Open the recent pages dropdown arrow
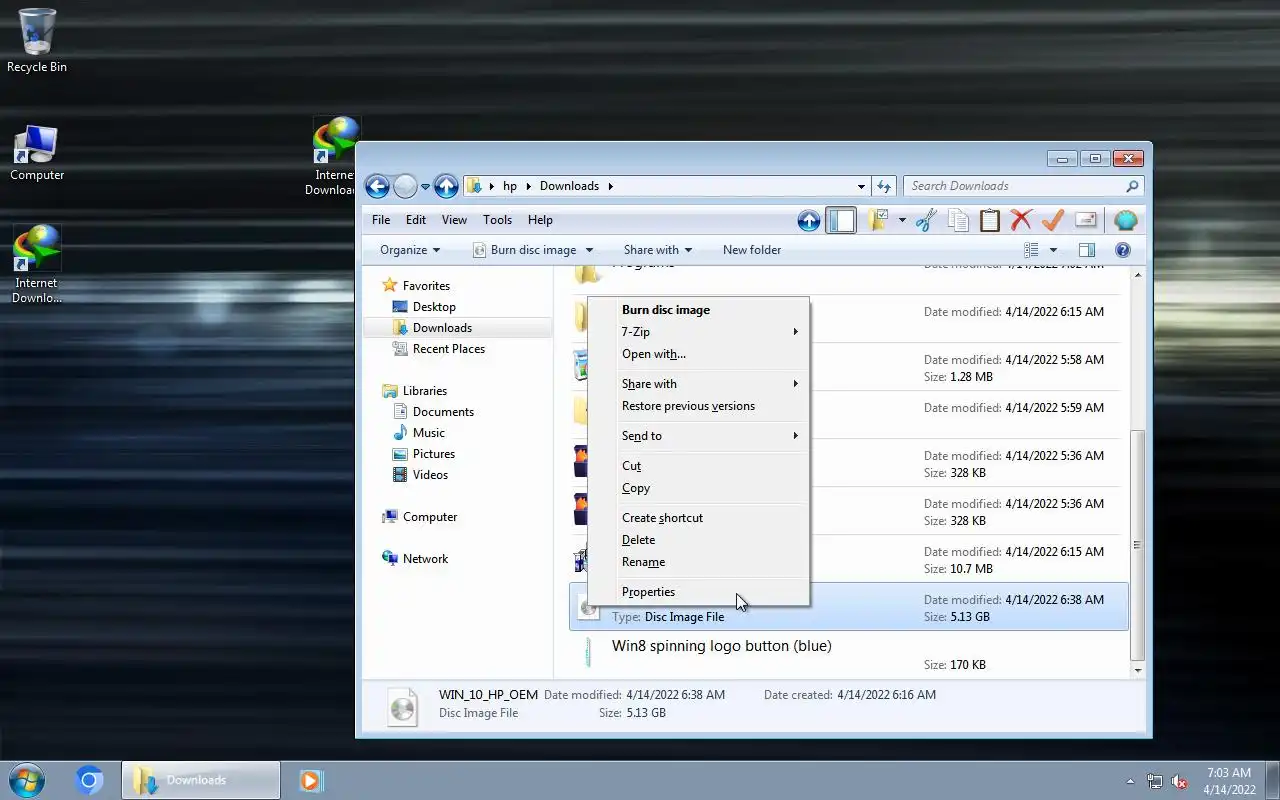 pyautogui.click(x=425, y=186)
